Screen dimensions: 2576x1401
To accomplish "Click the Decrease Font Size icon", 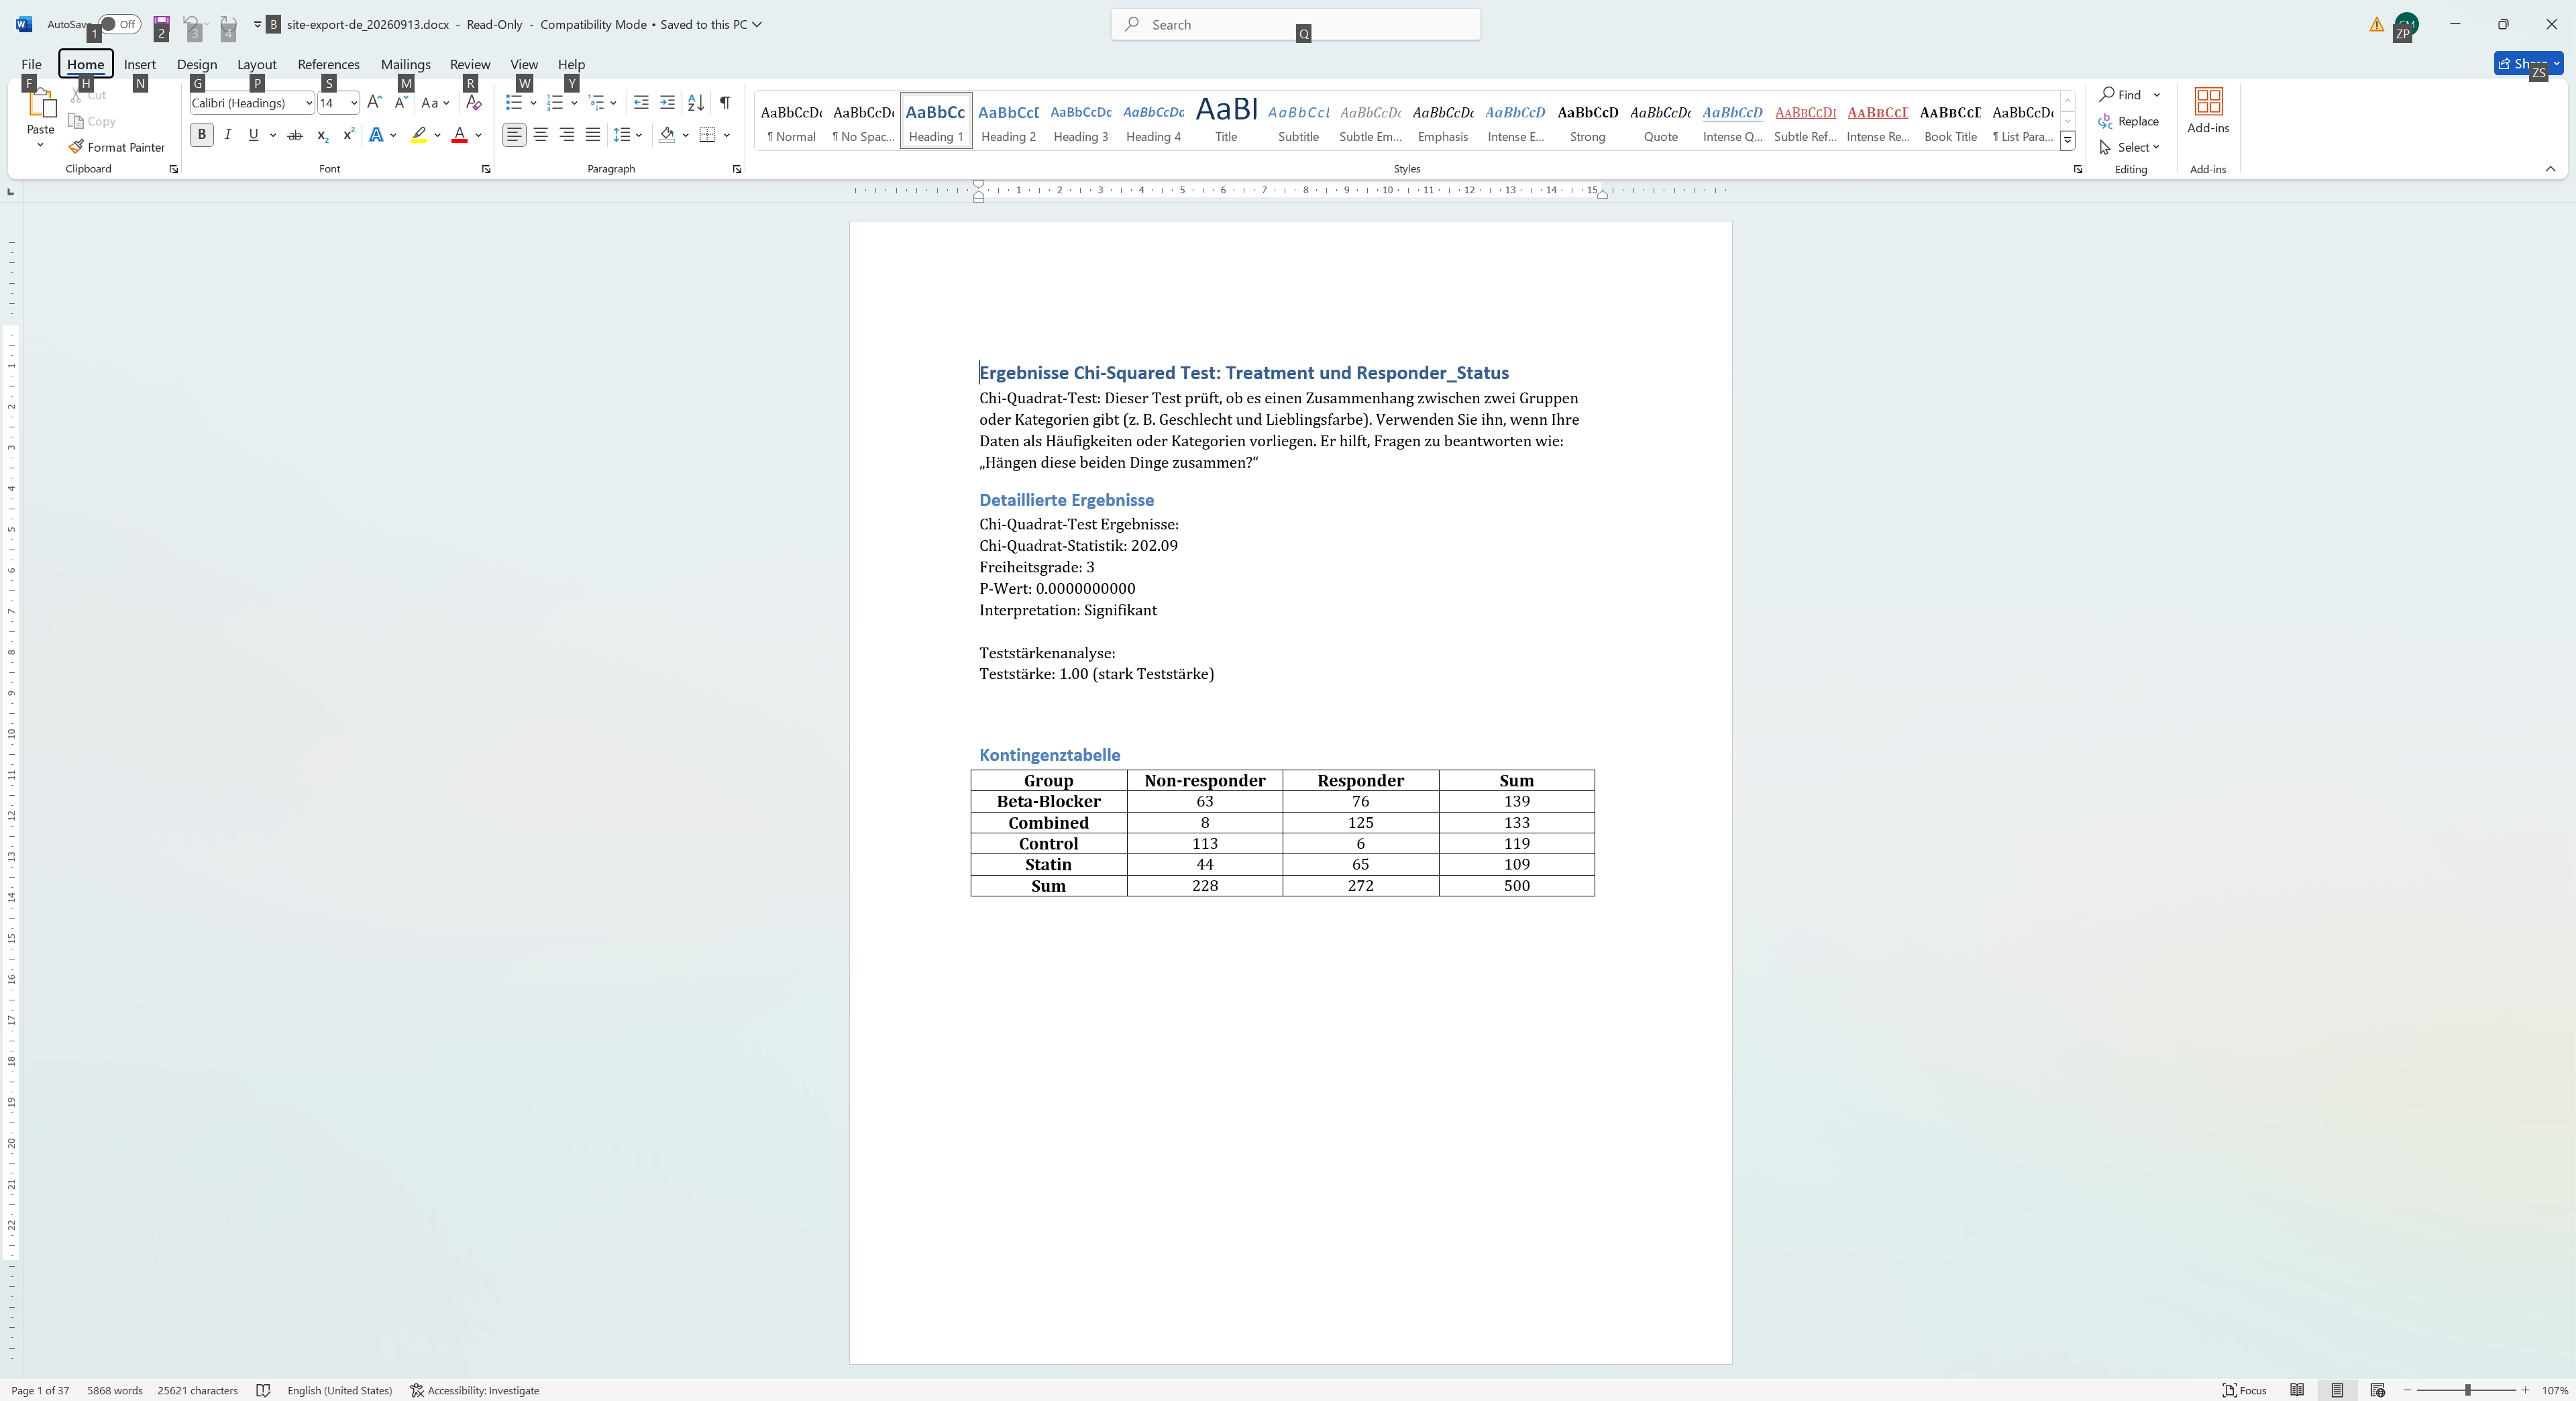I will (x=401, y=102).
